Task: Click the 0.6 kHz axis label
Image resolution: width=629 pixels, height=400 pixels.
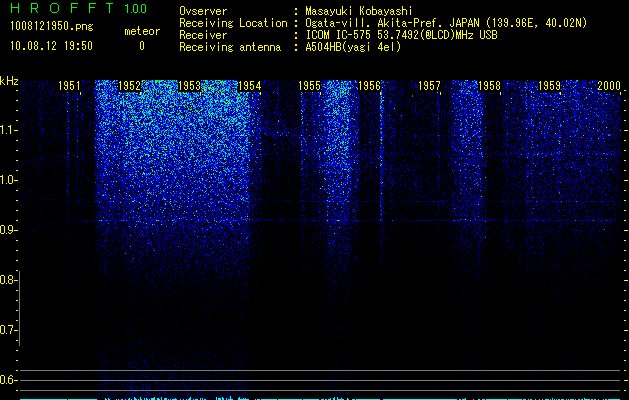Action: [7, 380]
